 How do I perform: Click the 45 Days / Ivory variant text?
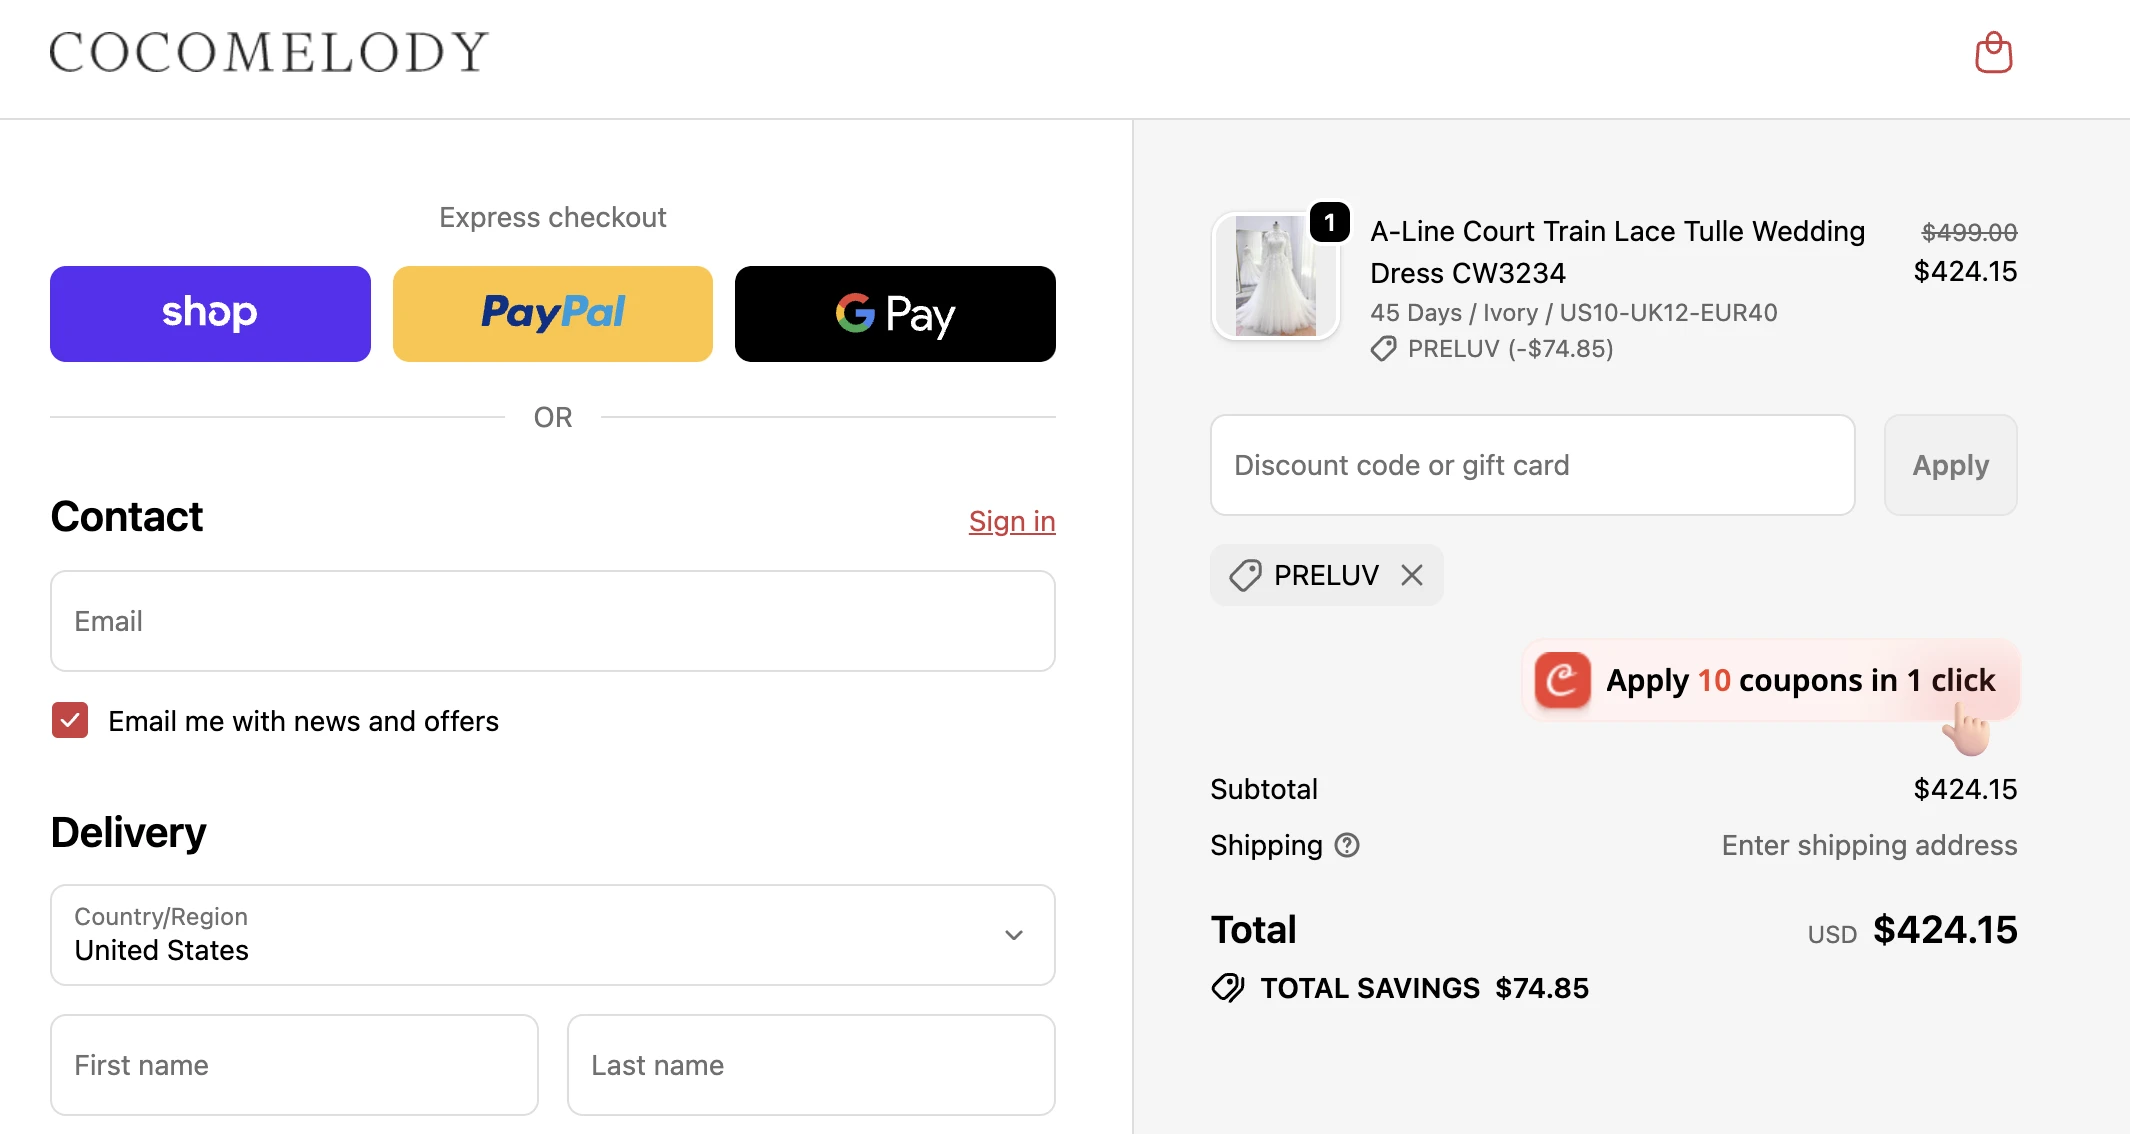pos(1573,312)
